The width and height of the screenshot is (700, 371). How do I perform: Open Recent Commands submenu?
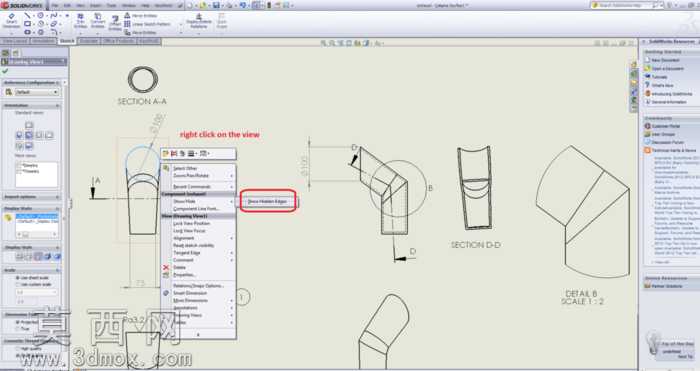(x=198, y=187)
